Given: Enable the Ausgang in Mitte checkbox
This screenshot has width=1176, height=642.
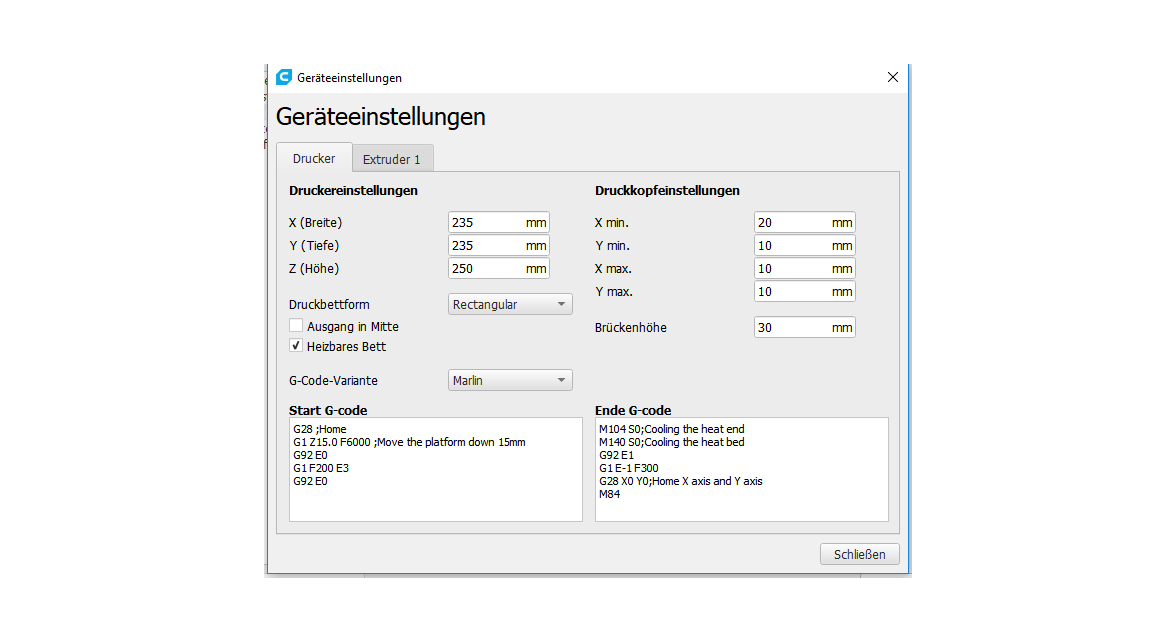Looking at the screenshot, I should pyautogui.click(x=296, y=326).
